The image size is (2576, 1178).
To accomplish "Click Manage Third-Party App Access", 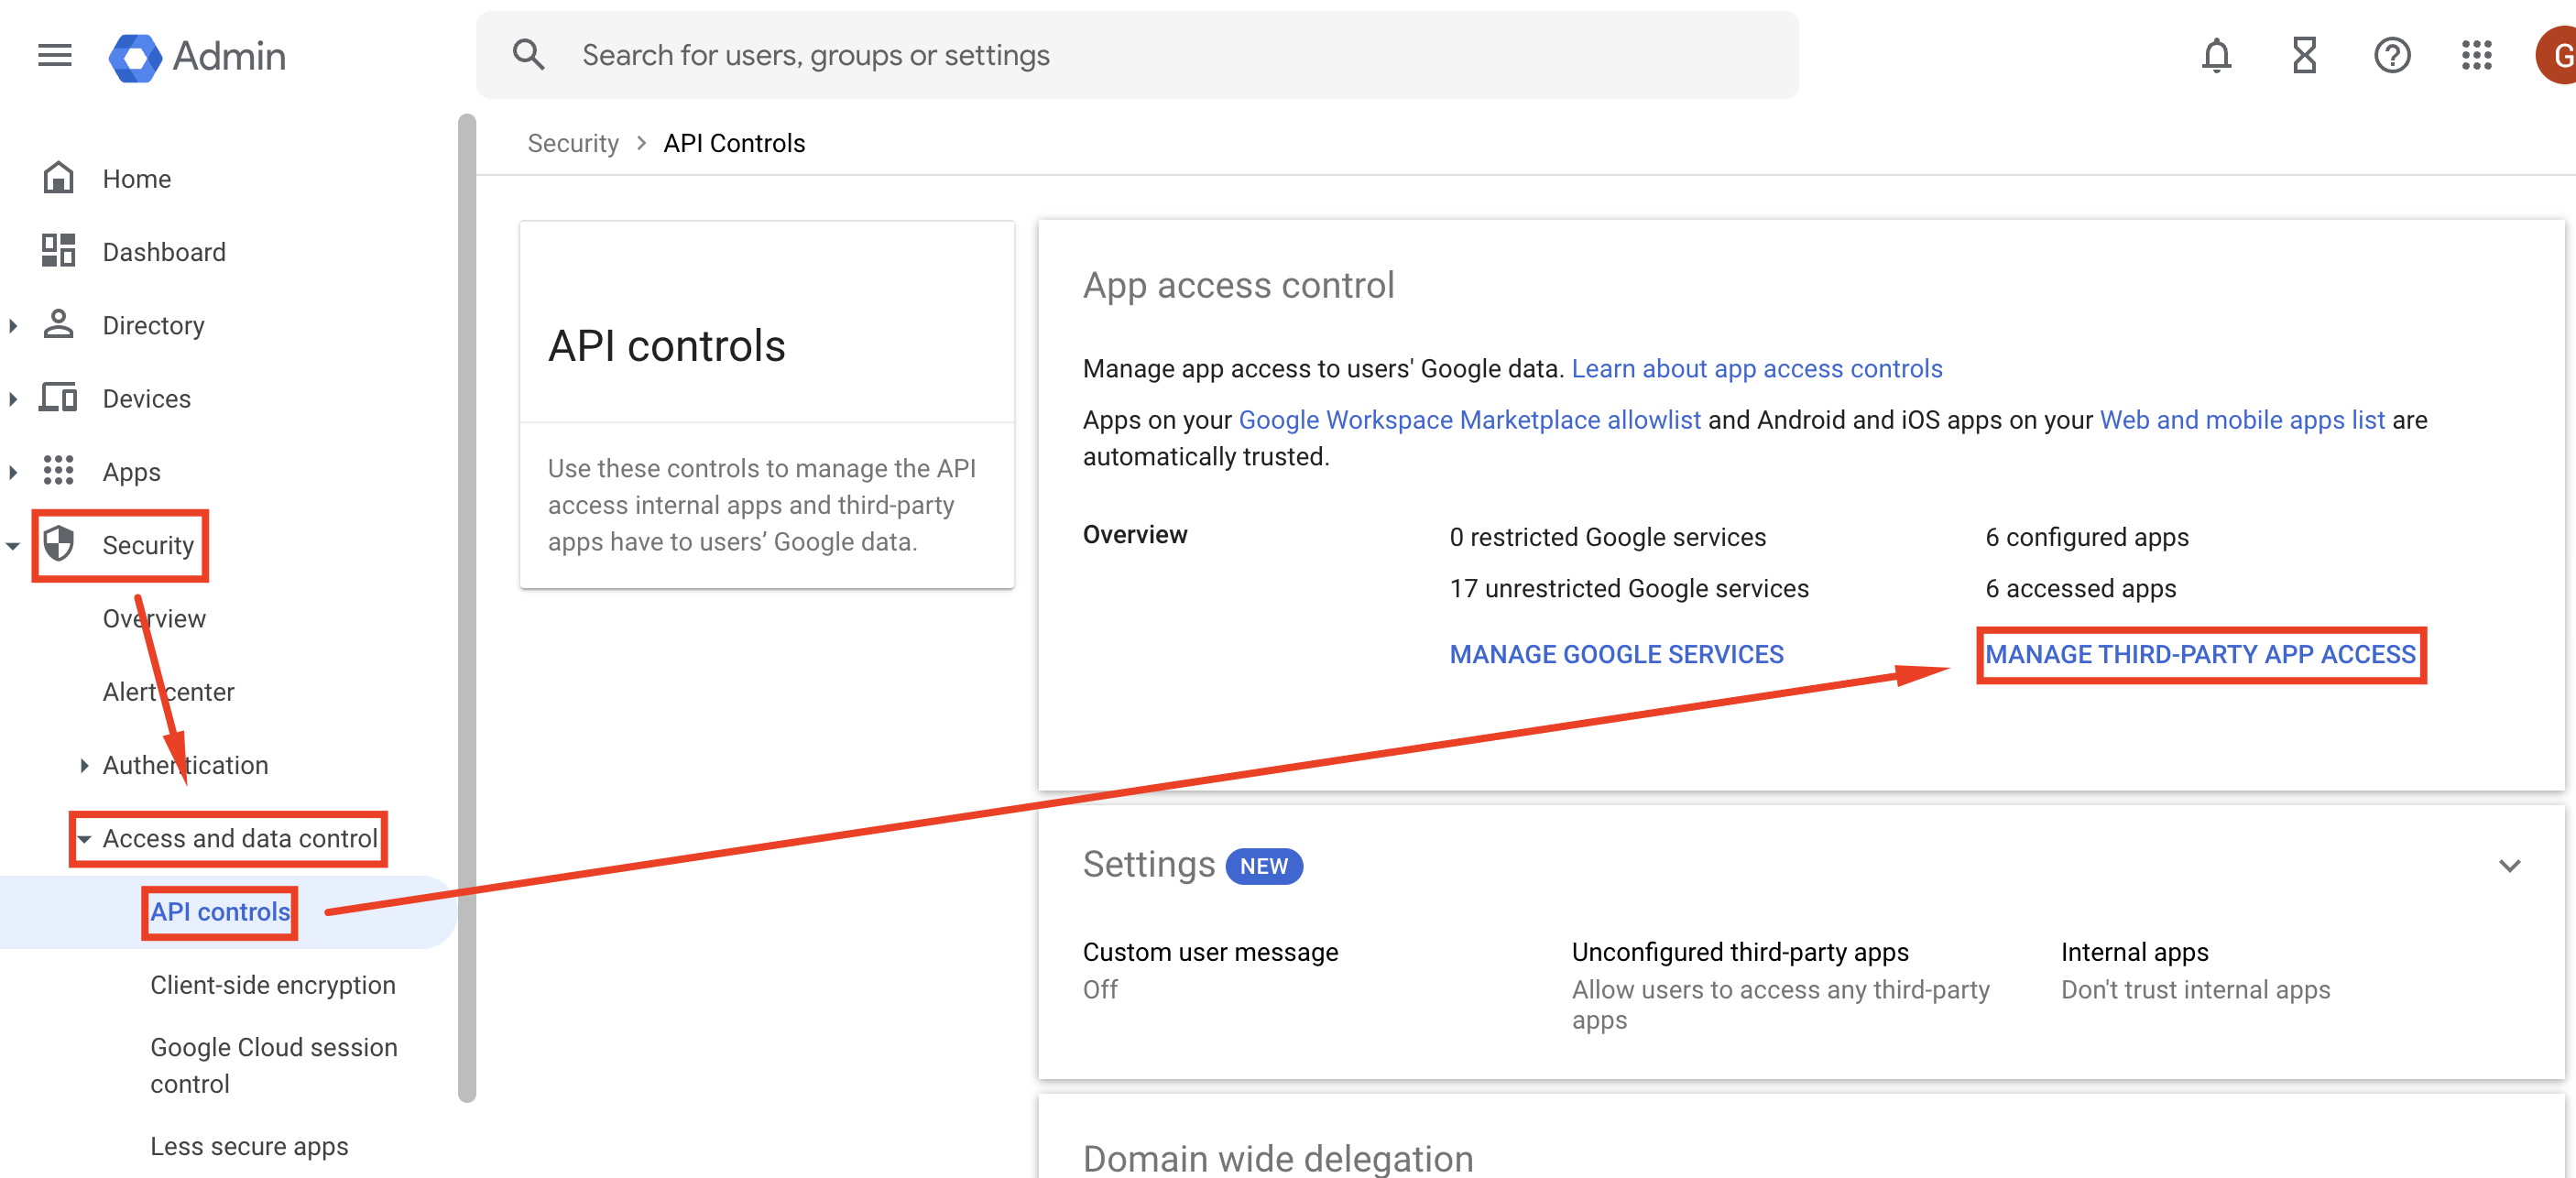I will coord(2200,655).
